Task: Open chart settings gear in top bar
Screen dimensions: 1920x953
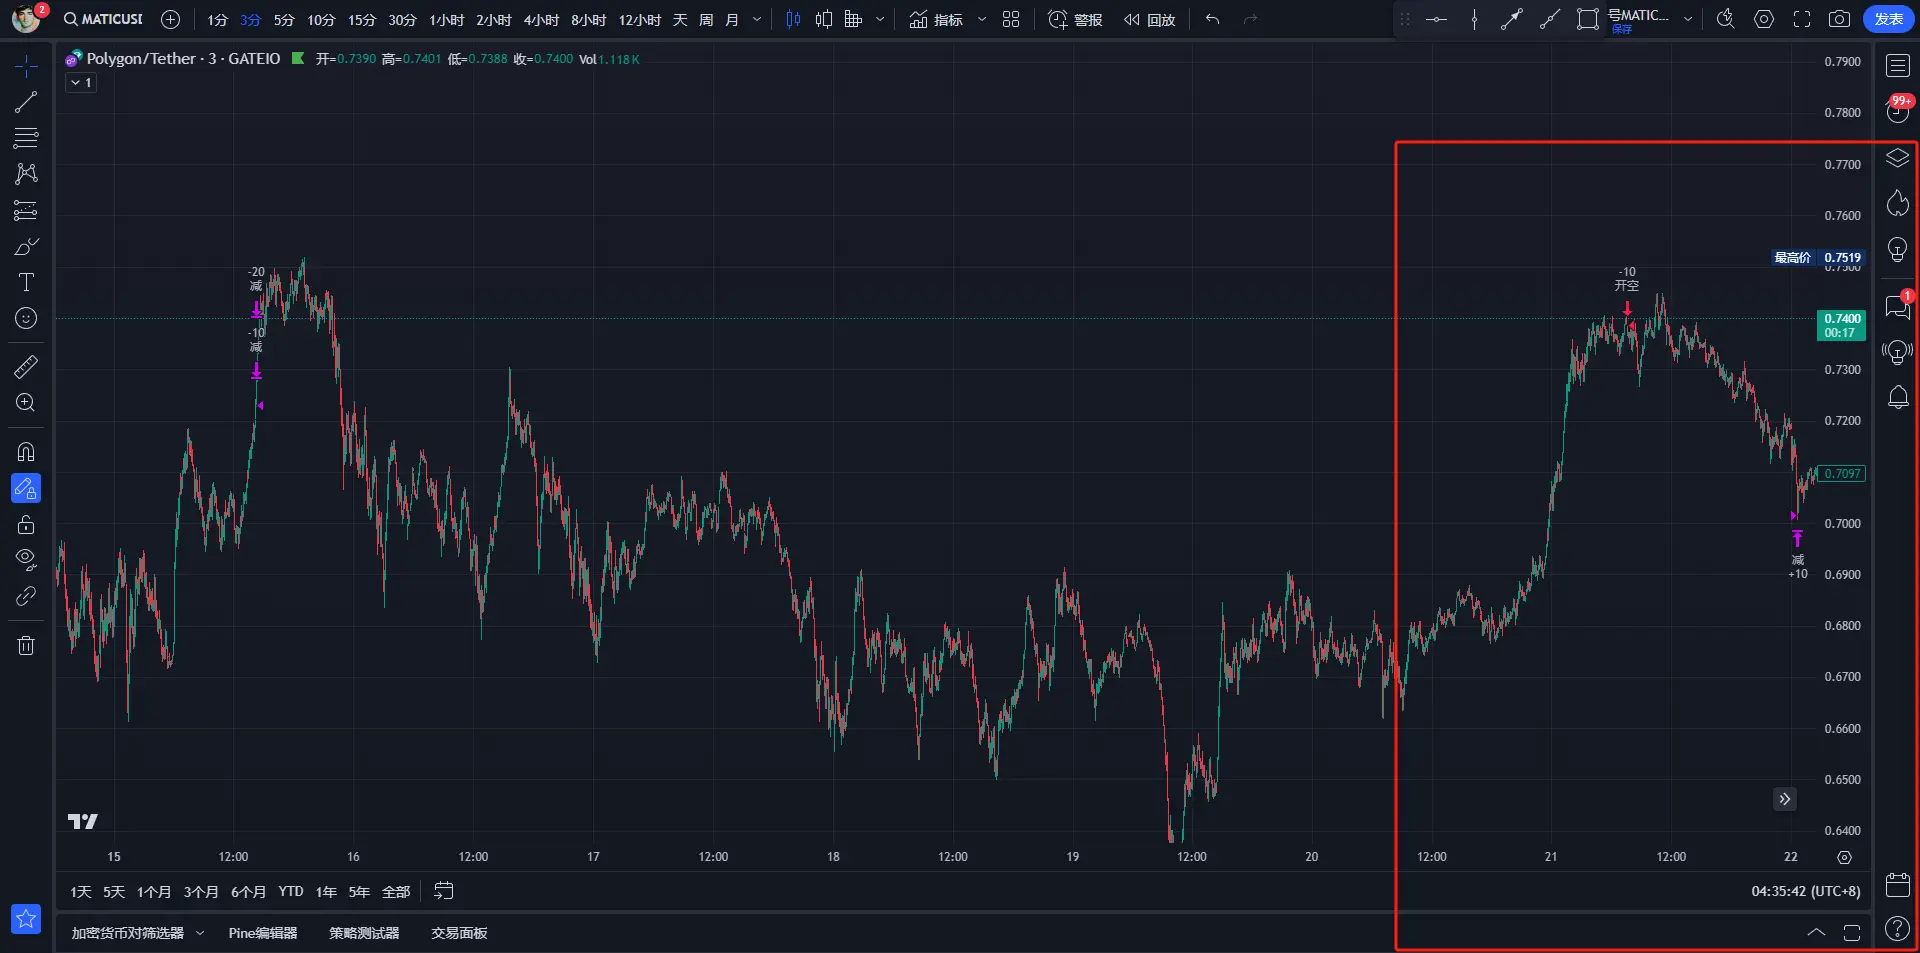Action: (x=1764, y=19)
